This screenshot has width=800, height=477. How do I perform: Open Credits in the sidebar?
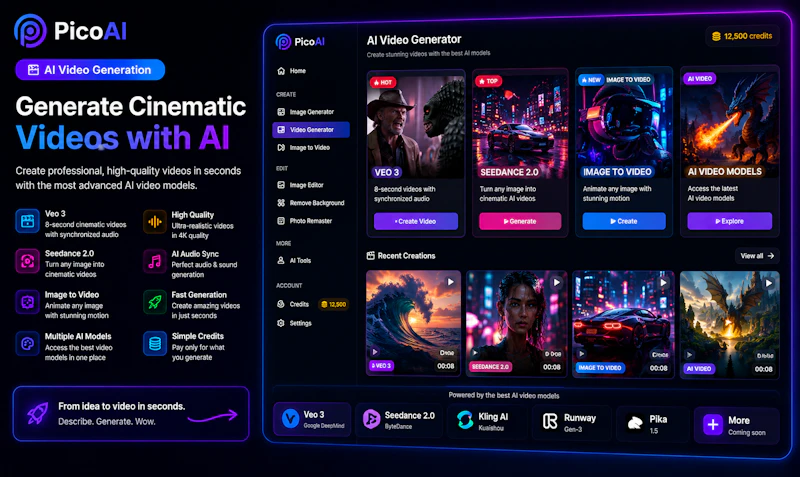[293, 304]
